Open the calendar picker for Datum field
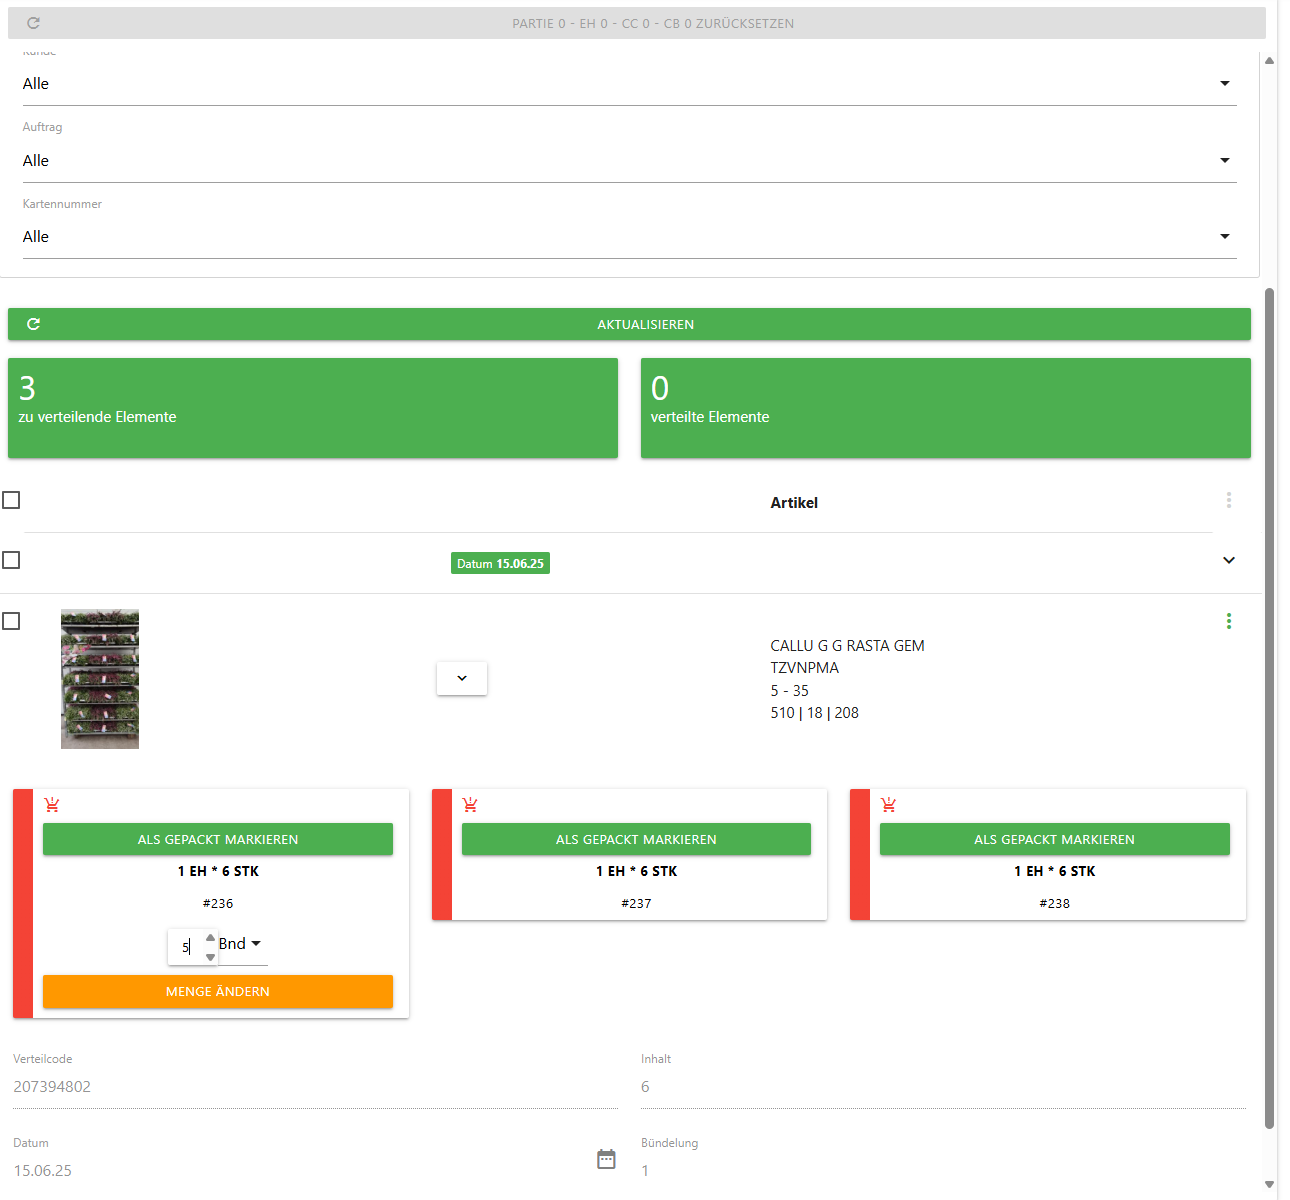This screenshot has width=1290, height=1200. pyautogui.click(x=606, y=1159)
